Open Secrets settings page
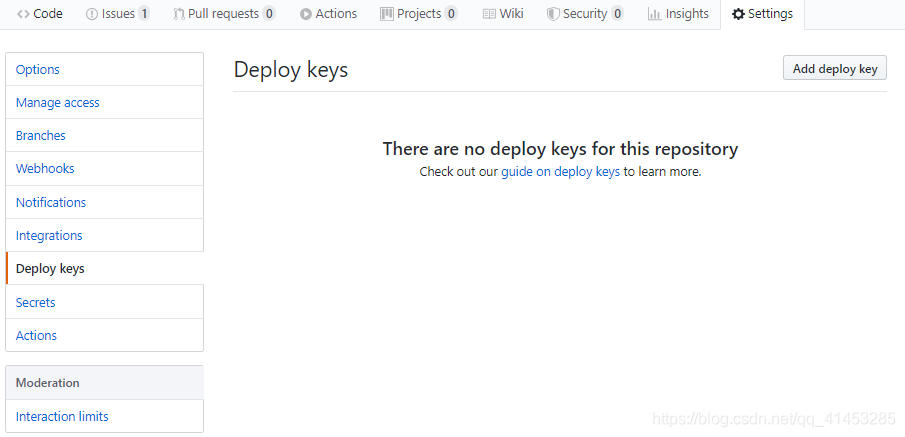 click(36, 303)
